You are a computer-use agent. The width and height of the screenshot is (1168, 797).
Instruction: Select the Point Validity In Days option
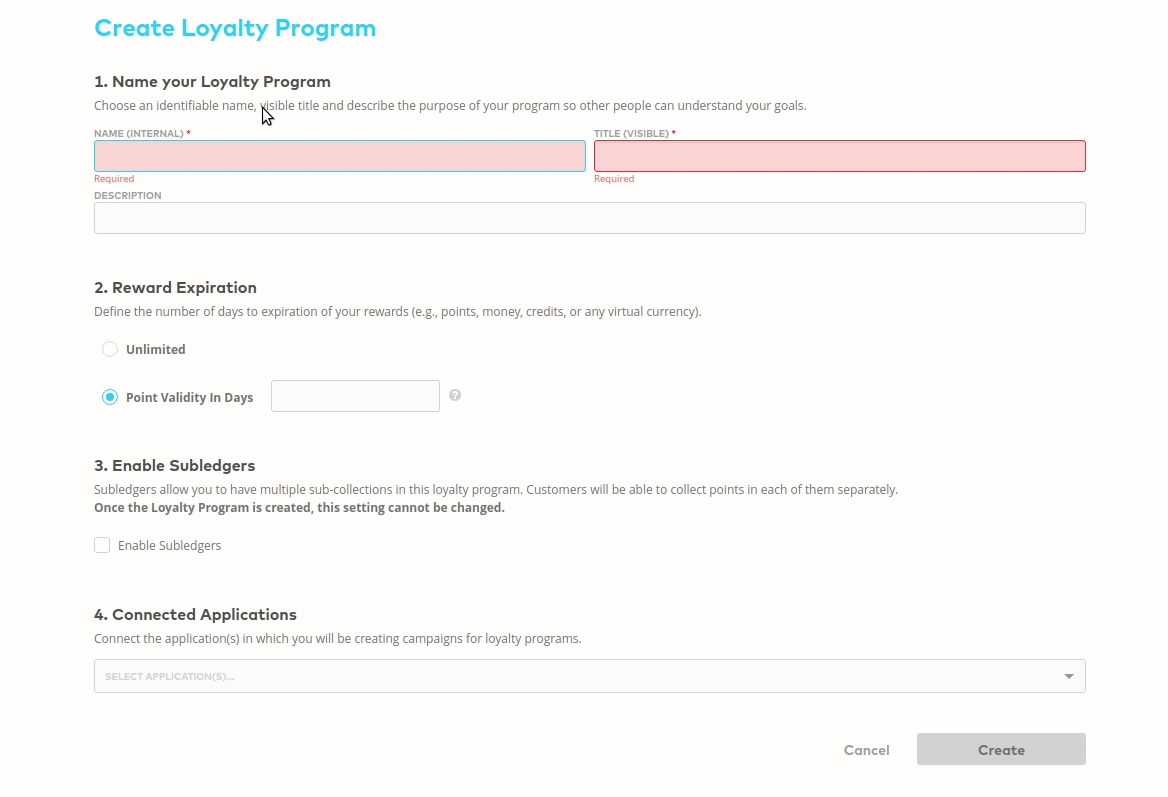point(110,397)
